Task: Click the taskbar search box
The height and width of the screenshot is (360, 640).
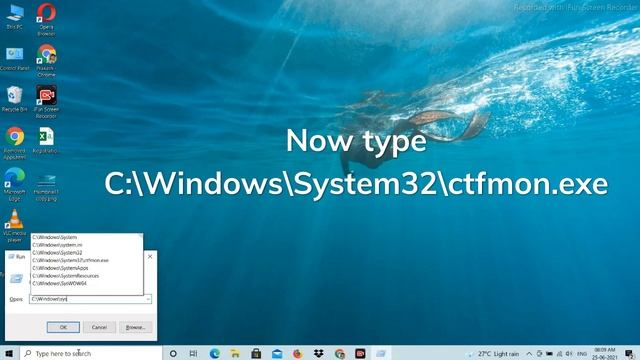Action: pyautogui.click(x=91, y=353)
